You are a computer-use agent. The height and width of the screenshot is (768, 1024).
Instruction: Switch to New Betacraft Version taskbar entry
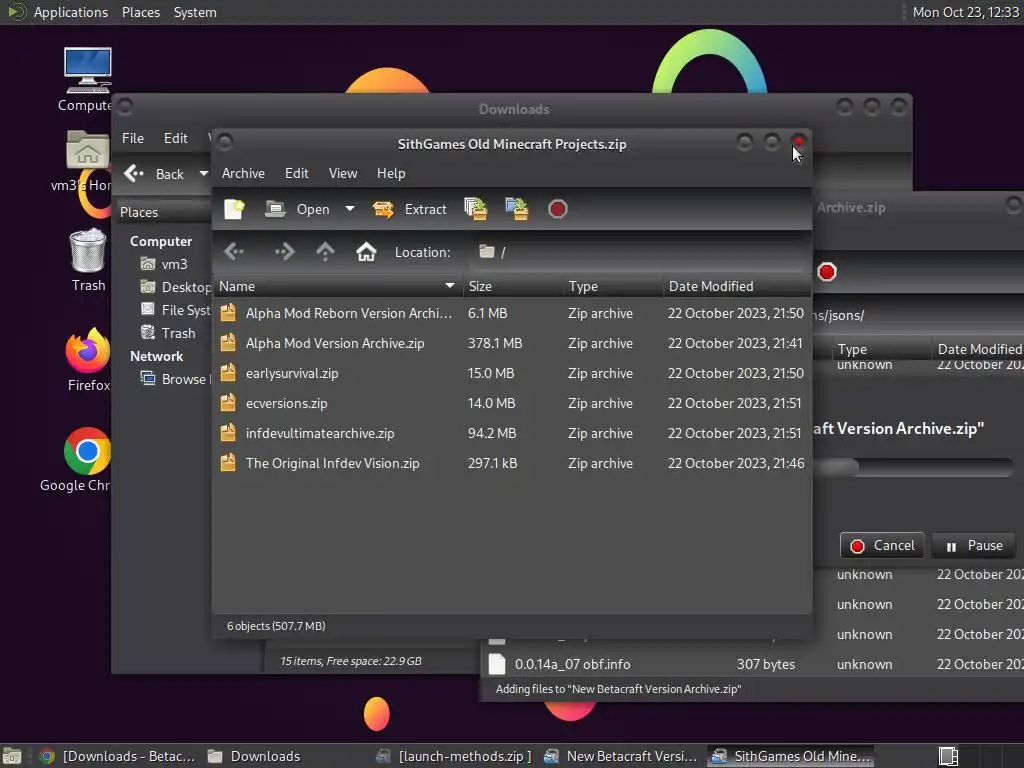[x=620, y=756]
